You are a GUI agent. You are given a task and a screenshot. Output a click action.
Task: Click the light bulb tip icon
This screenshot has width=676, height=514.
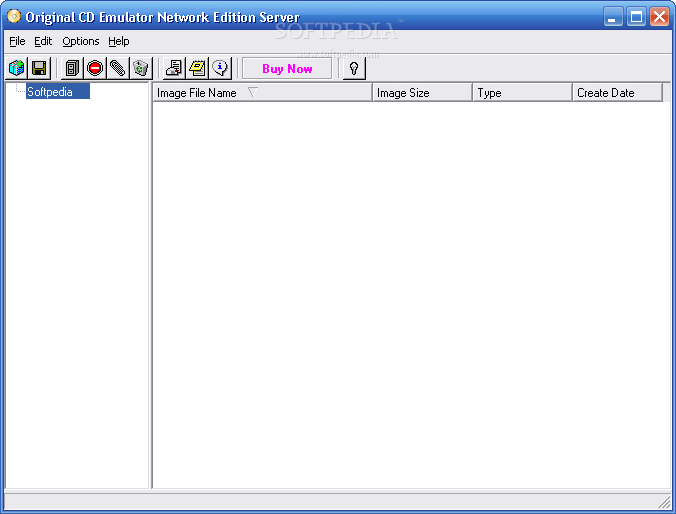pyautogui.click(x=354, y=68)
